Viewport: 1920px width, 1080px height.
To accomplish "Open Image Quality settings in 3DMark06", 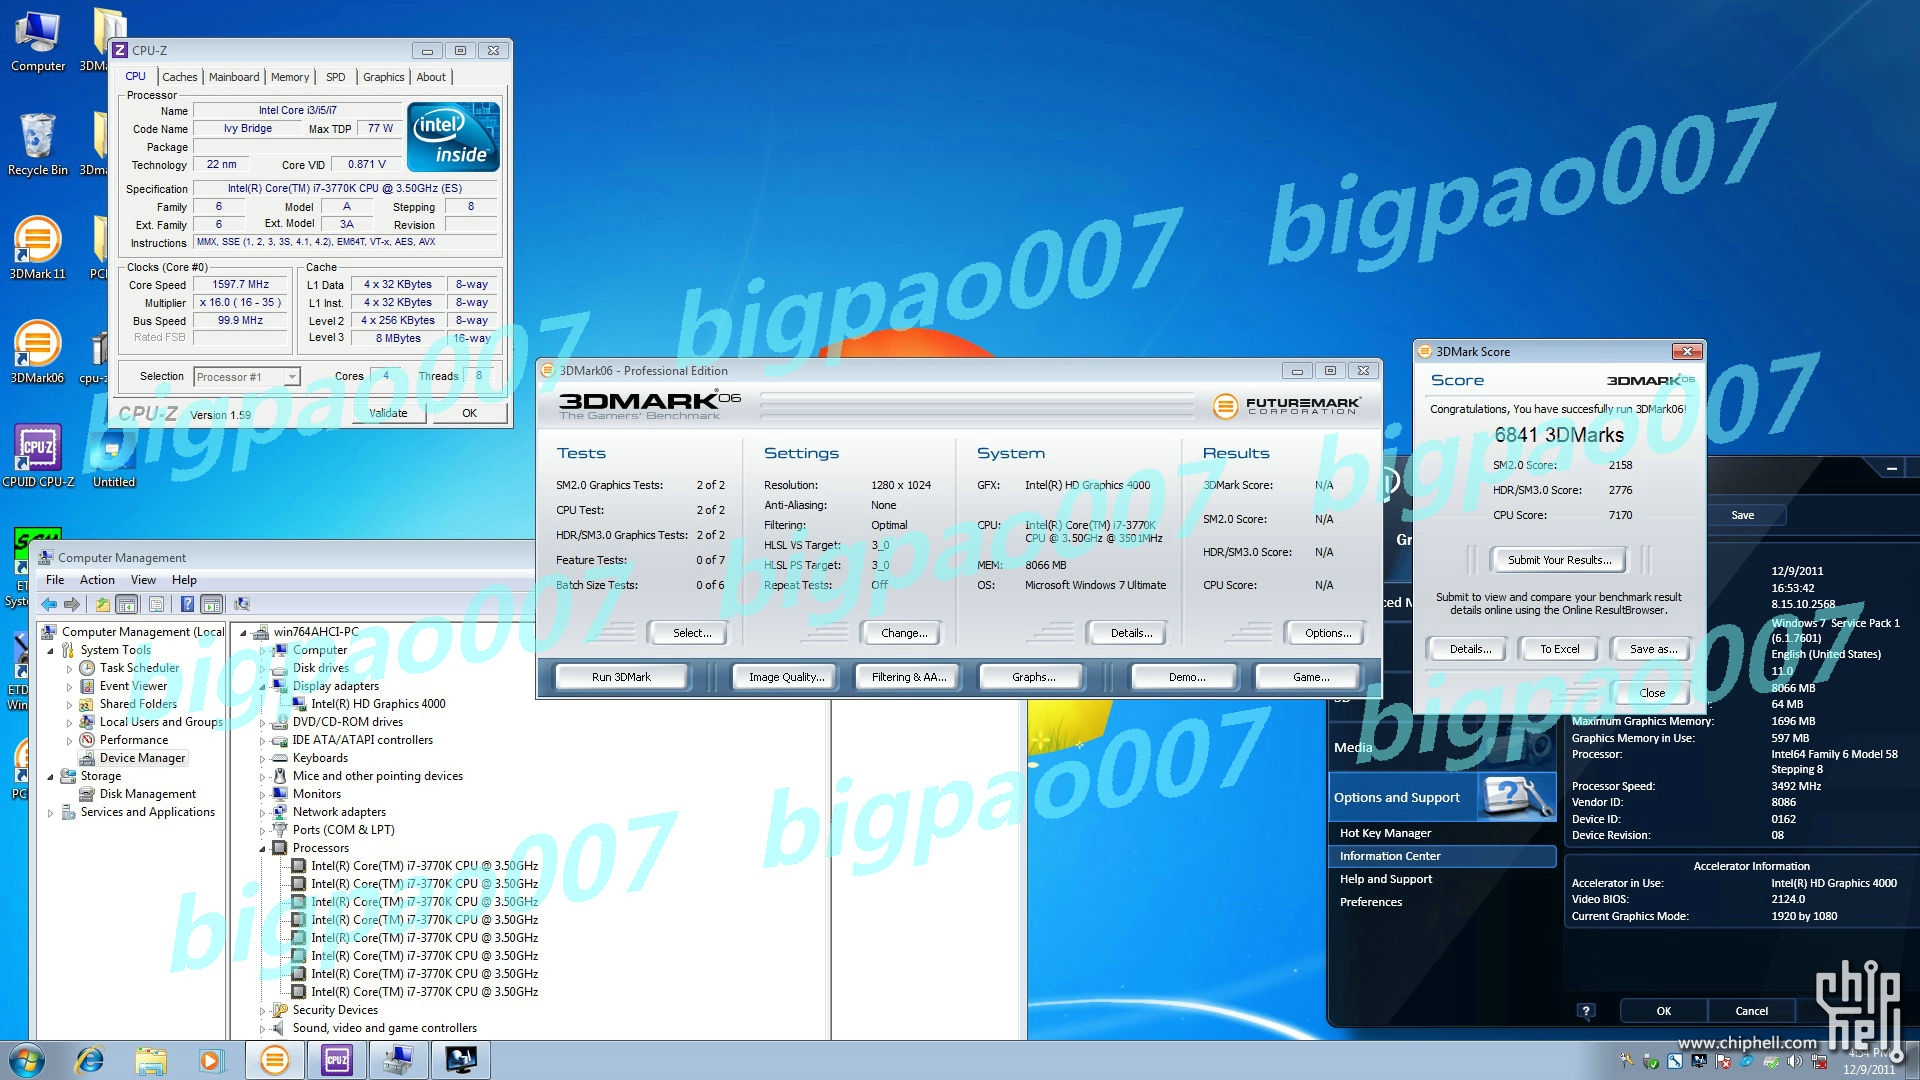I will (787, 676).
